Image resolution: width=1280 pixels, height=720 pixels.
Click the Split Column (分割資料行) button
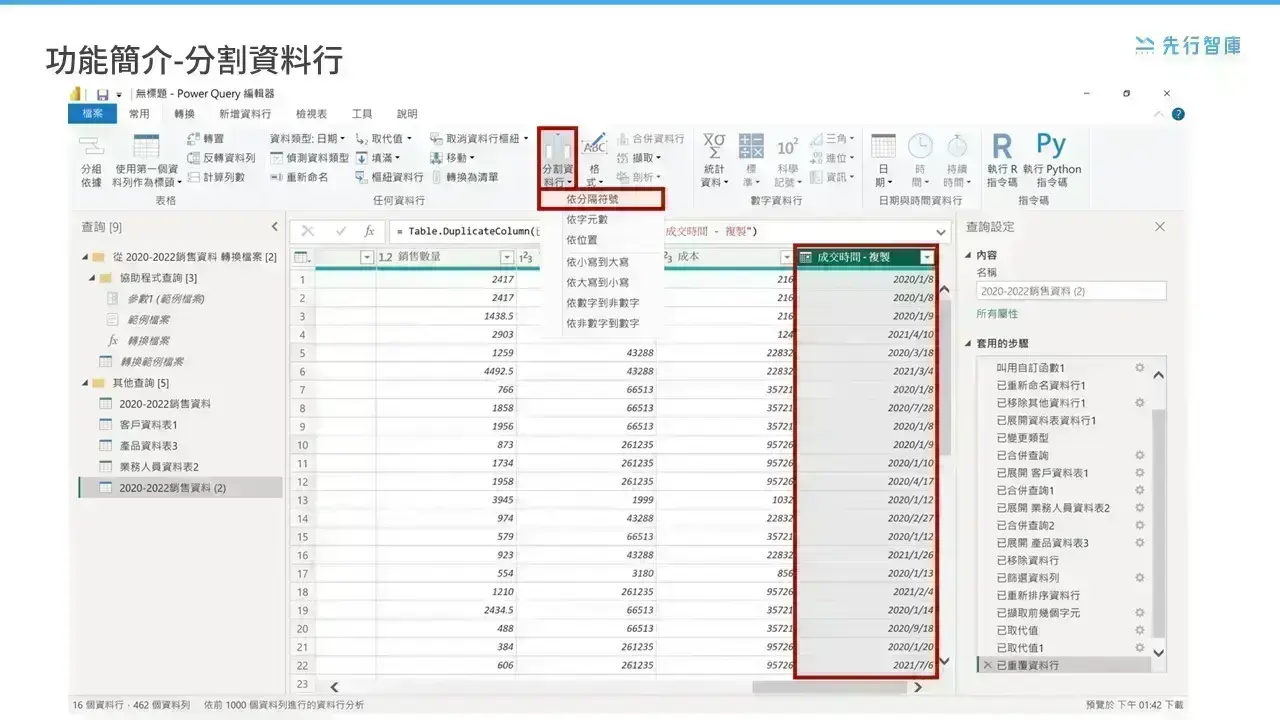point(557,158)
